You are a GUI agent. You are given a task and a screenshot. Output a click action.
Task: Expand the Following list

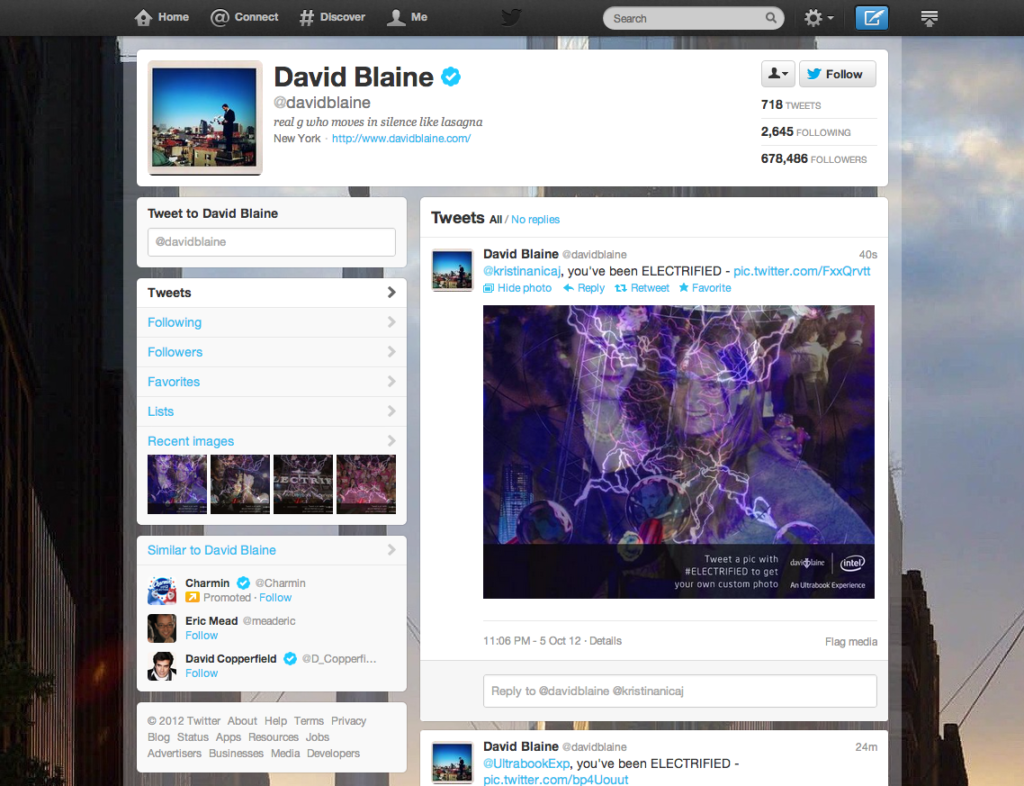tap(271, 322)
